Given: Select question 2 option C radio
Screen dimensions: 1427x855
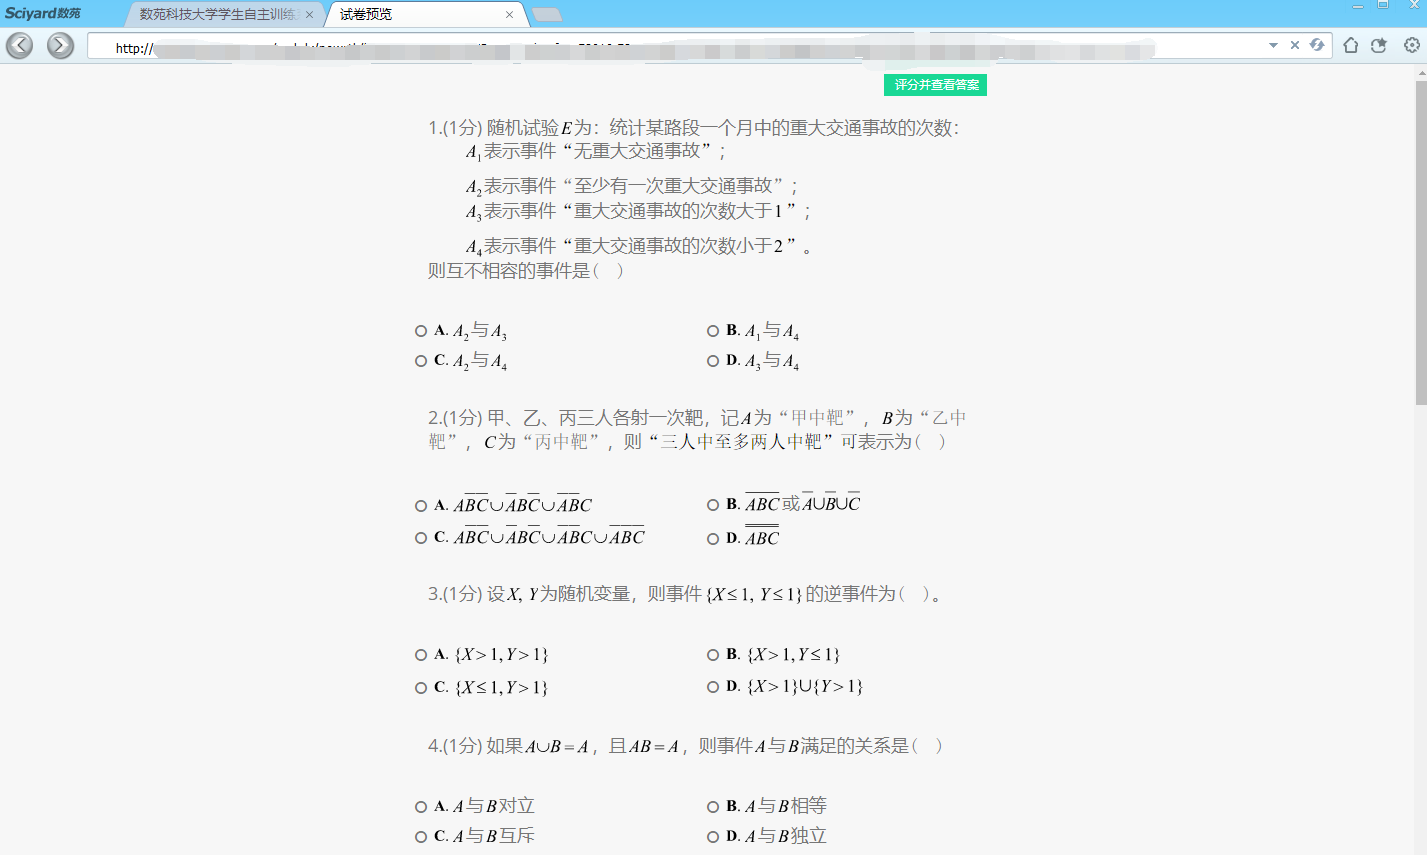Looking at the screenshot, I should coord(421,538).
